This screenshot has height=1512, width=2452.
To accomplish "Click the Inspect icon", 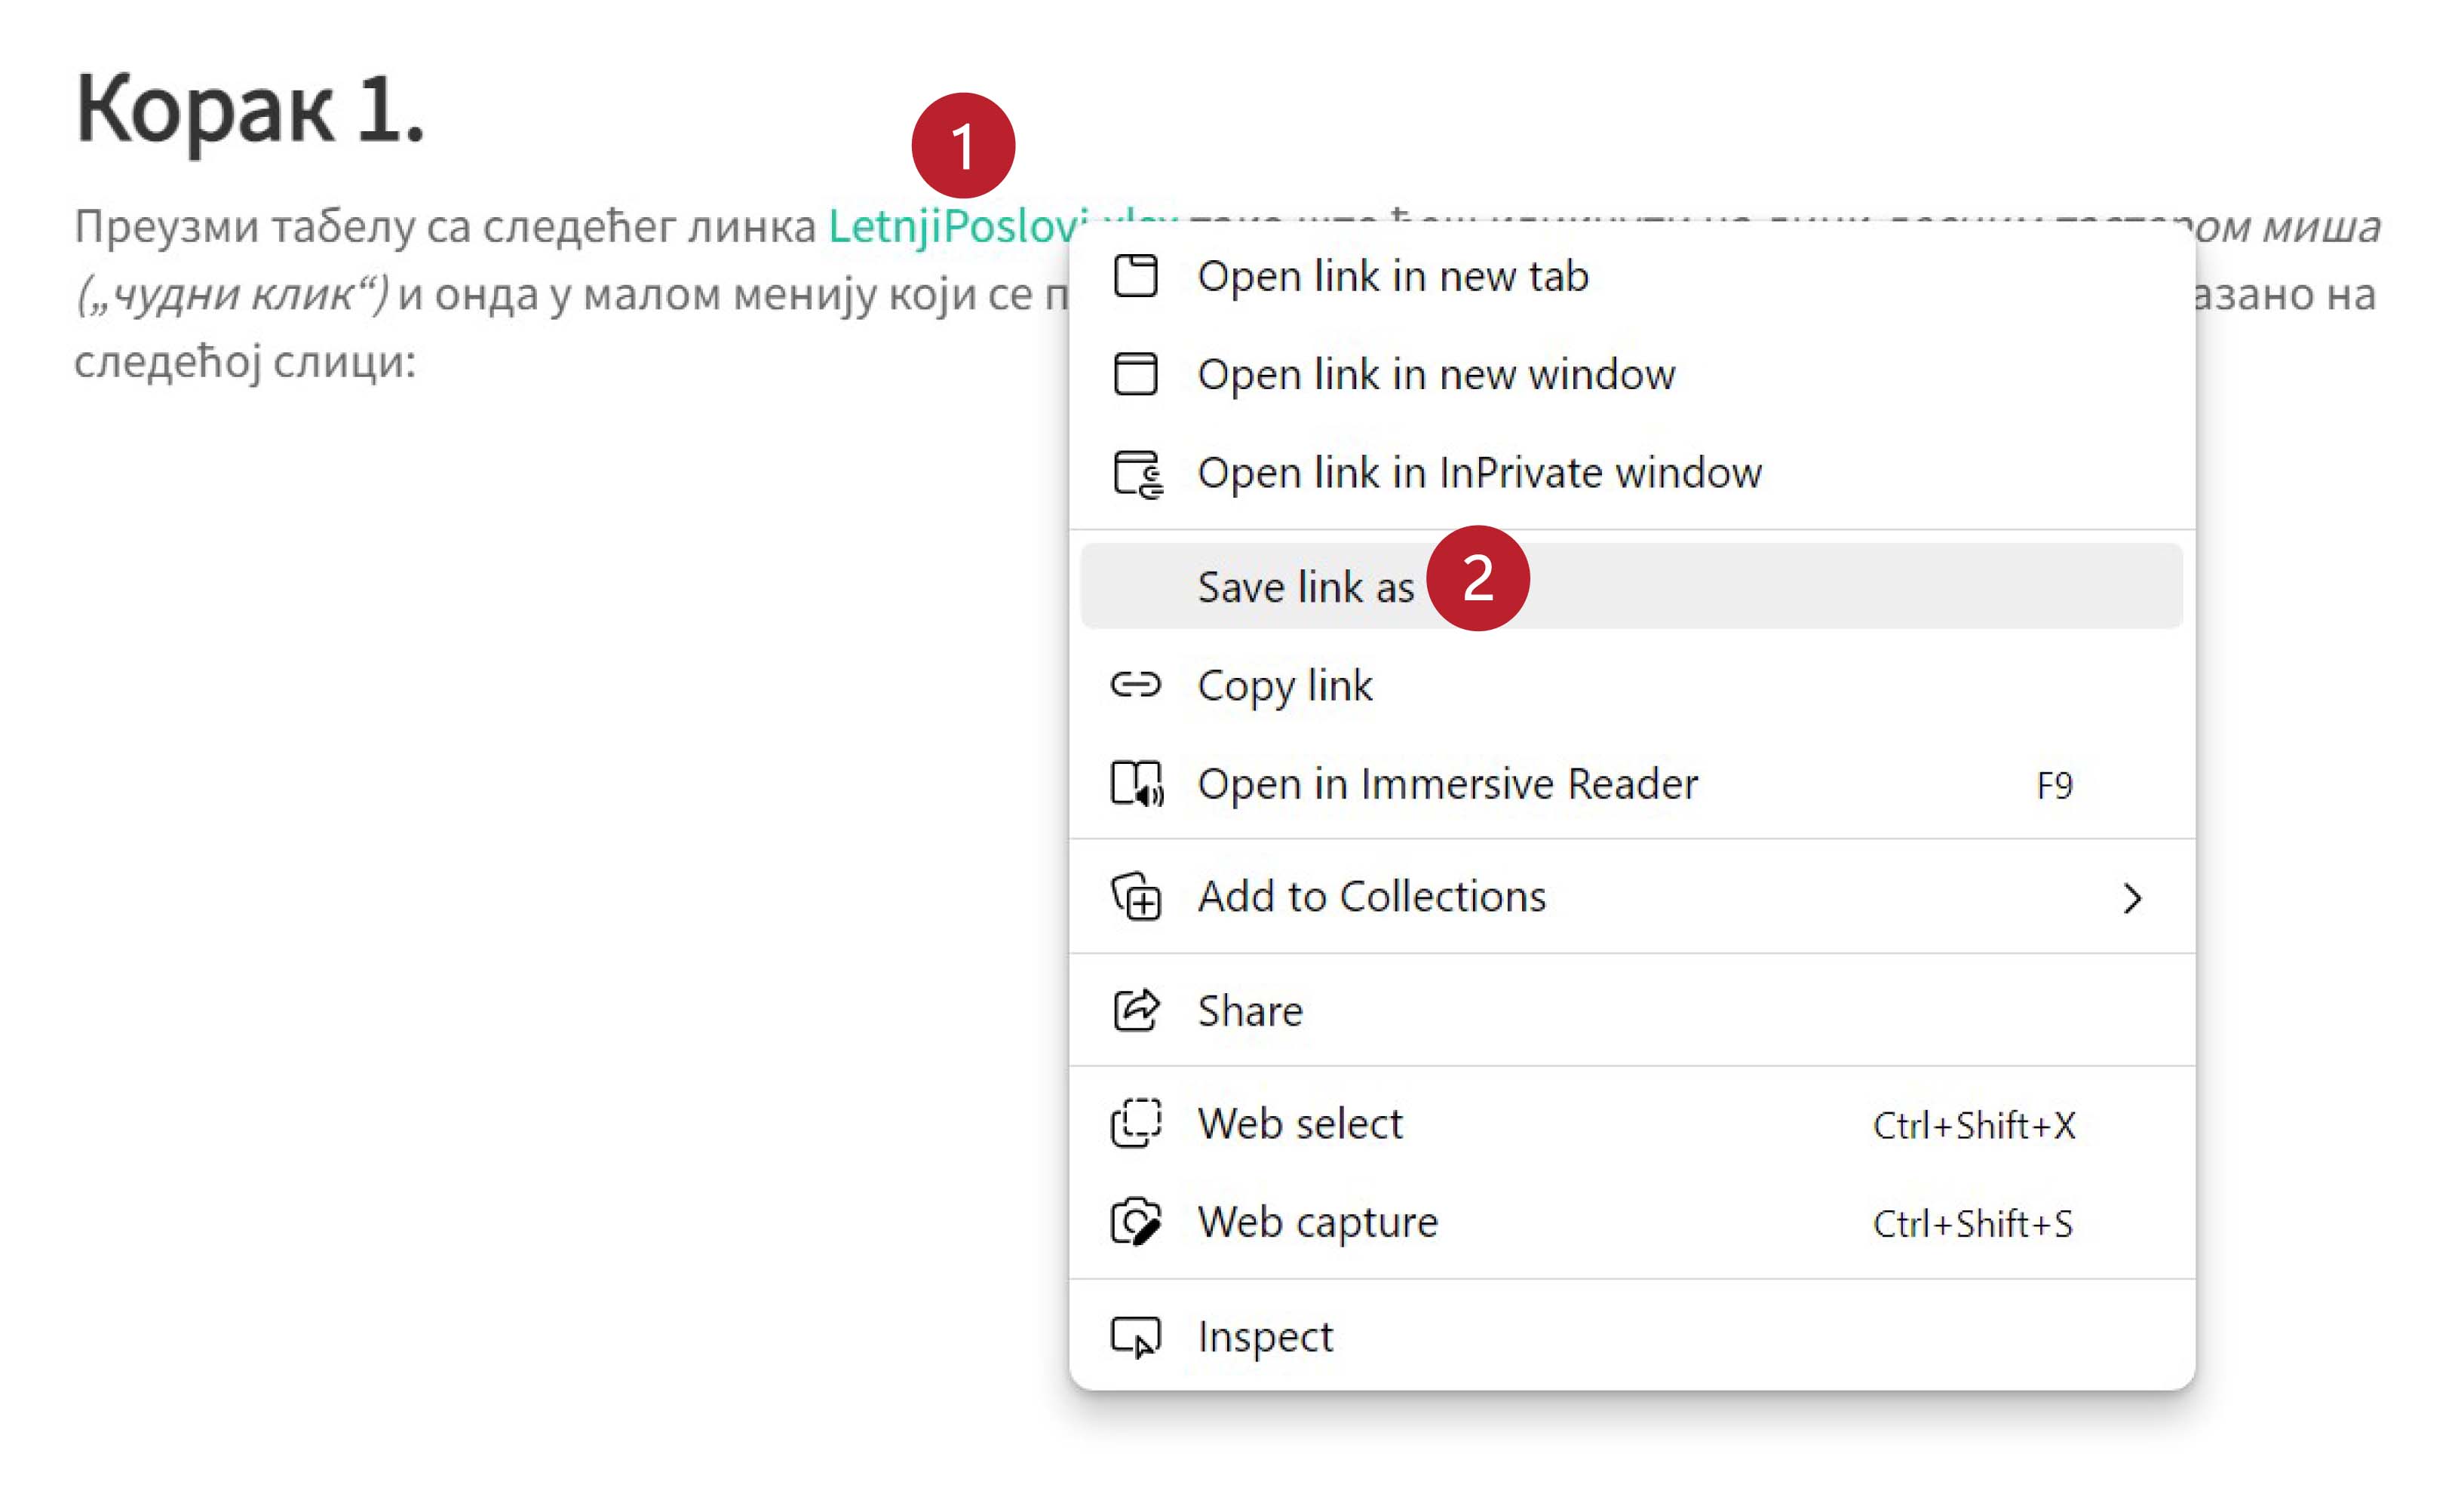I will 1136,1336.
